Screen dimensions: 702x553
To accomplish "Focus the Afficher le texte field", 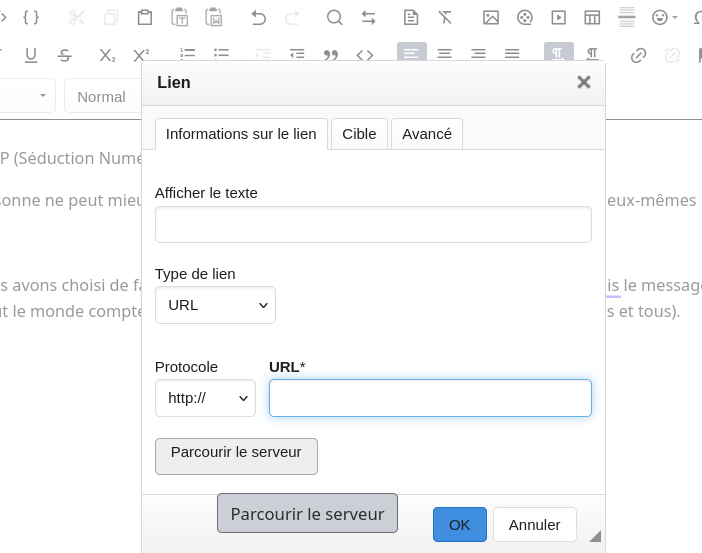I will [373, 224].
